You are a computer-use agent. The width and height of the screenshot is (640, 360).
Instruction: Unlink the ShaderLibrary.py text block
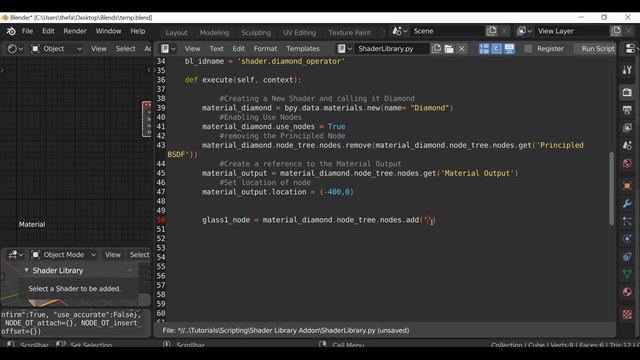pyautogui.click(x=462, y=49)
